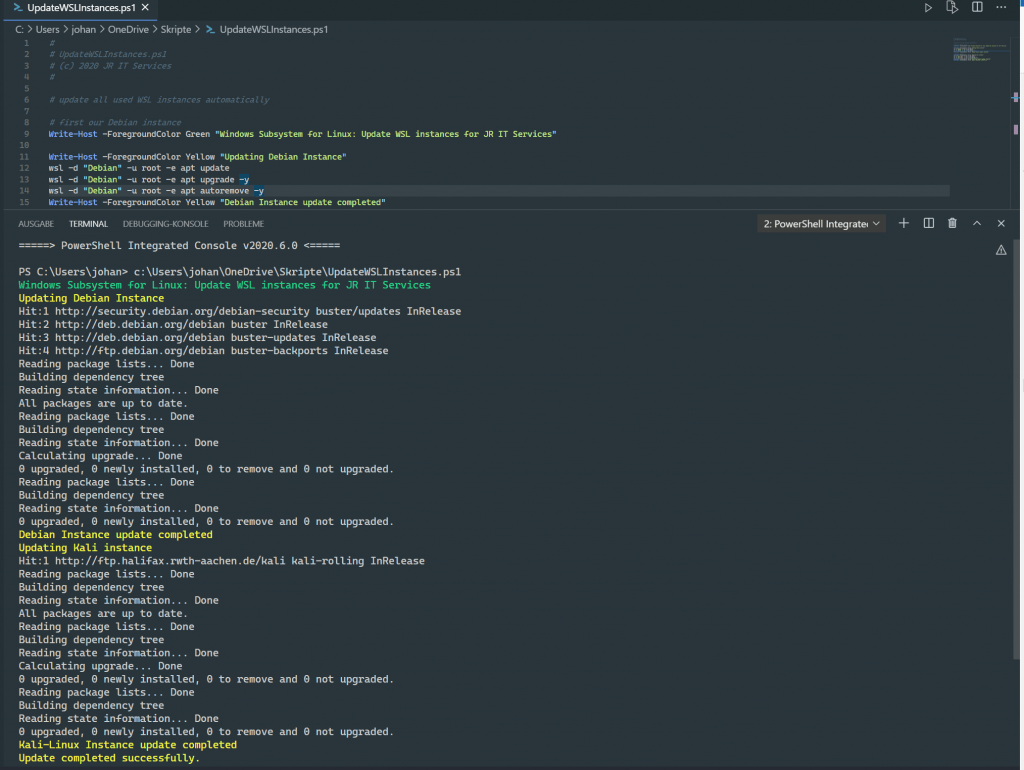Open the PROBLEME panel tab

[244, 224]
